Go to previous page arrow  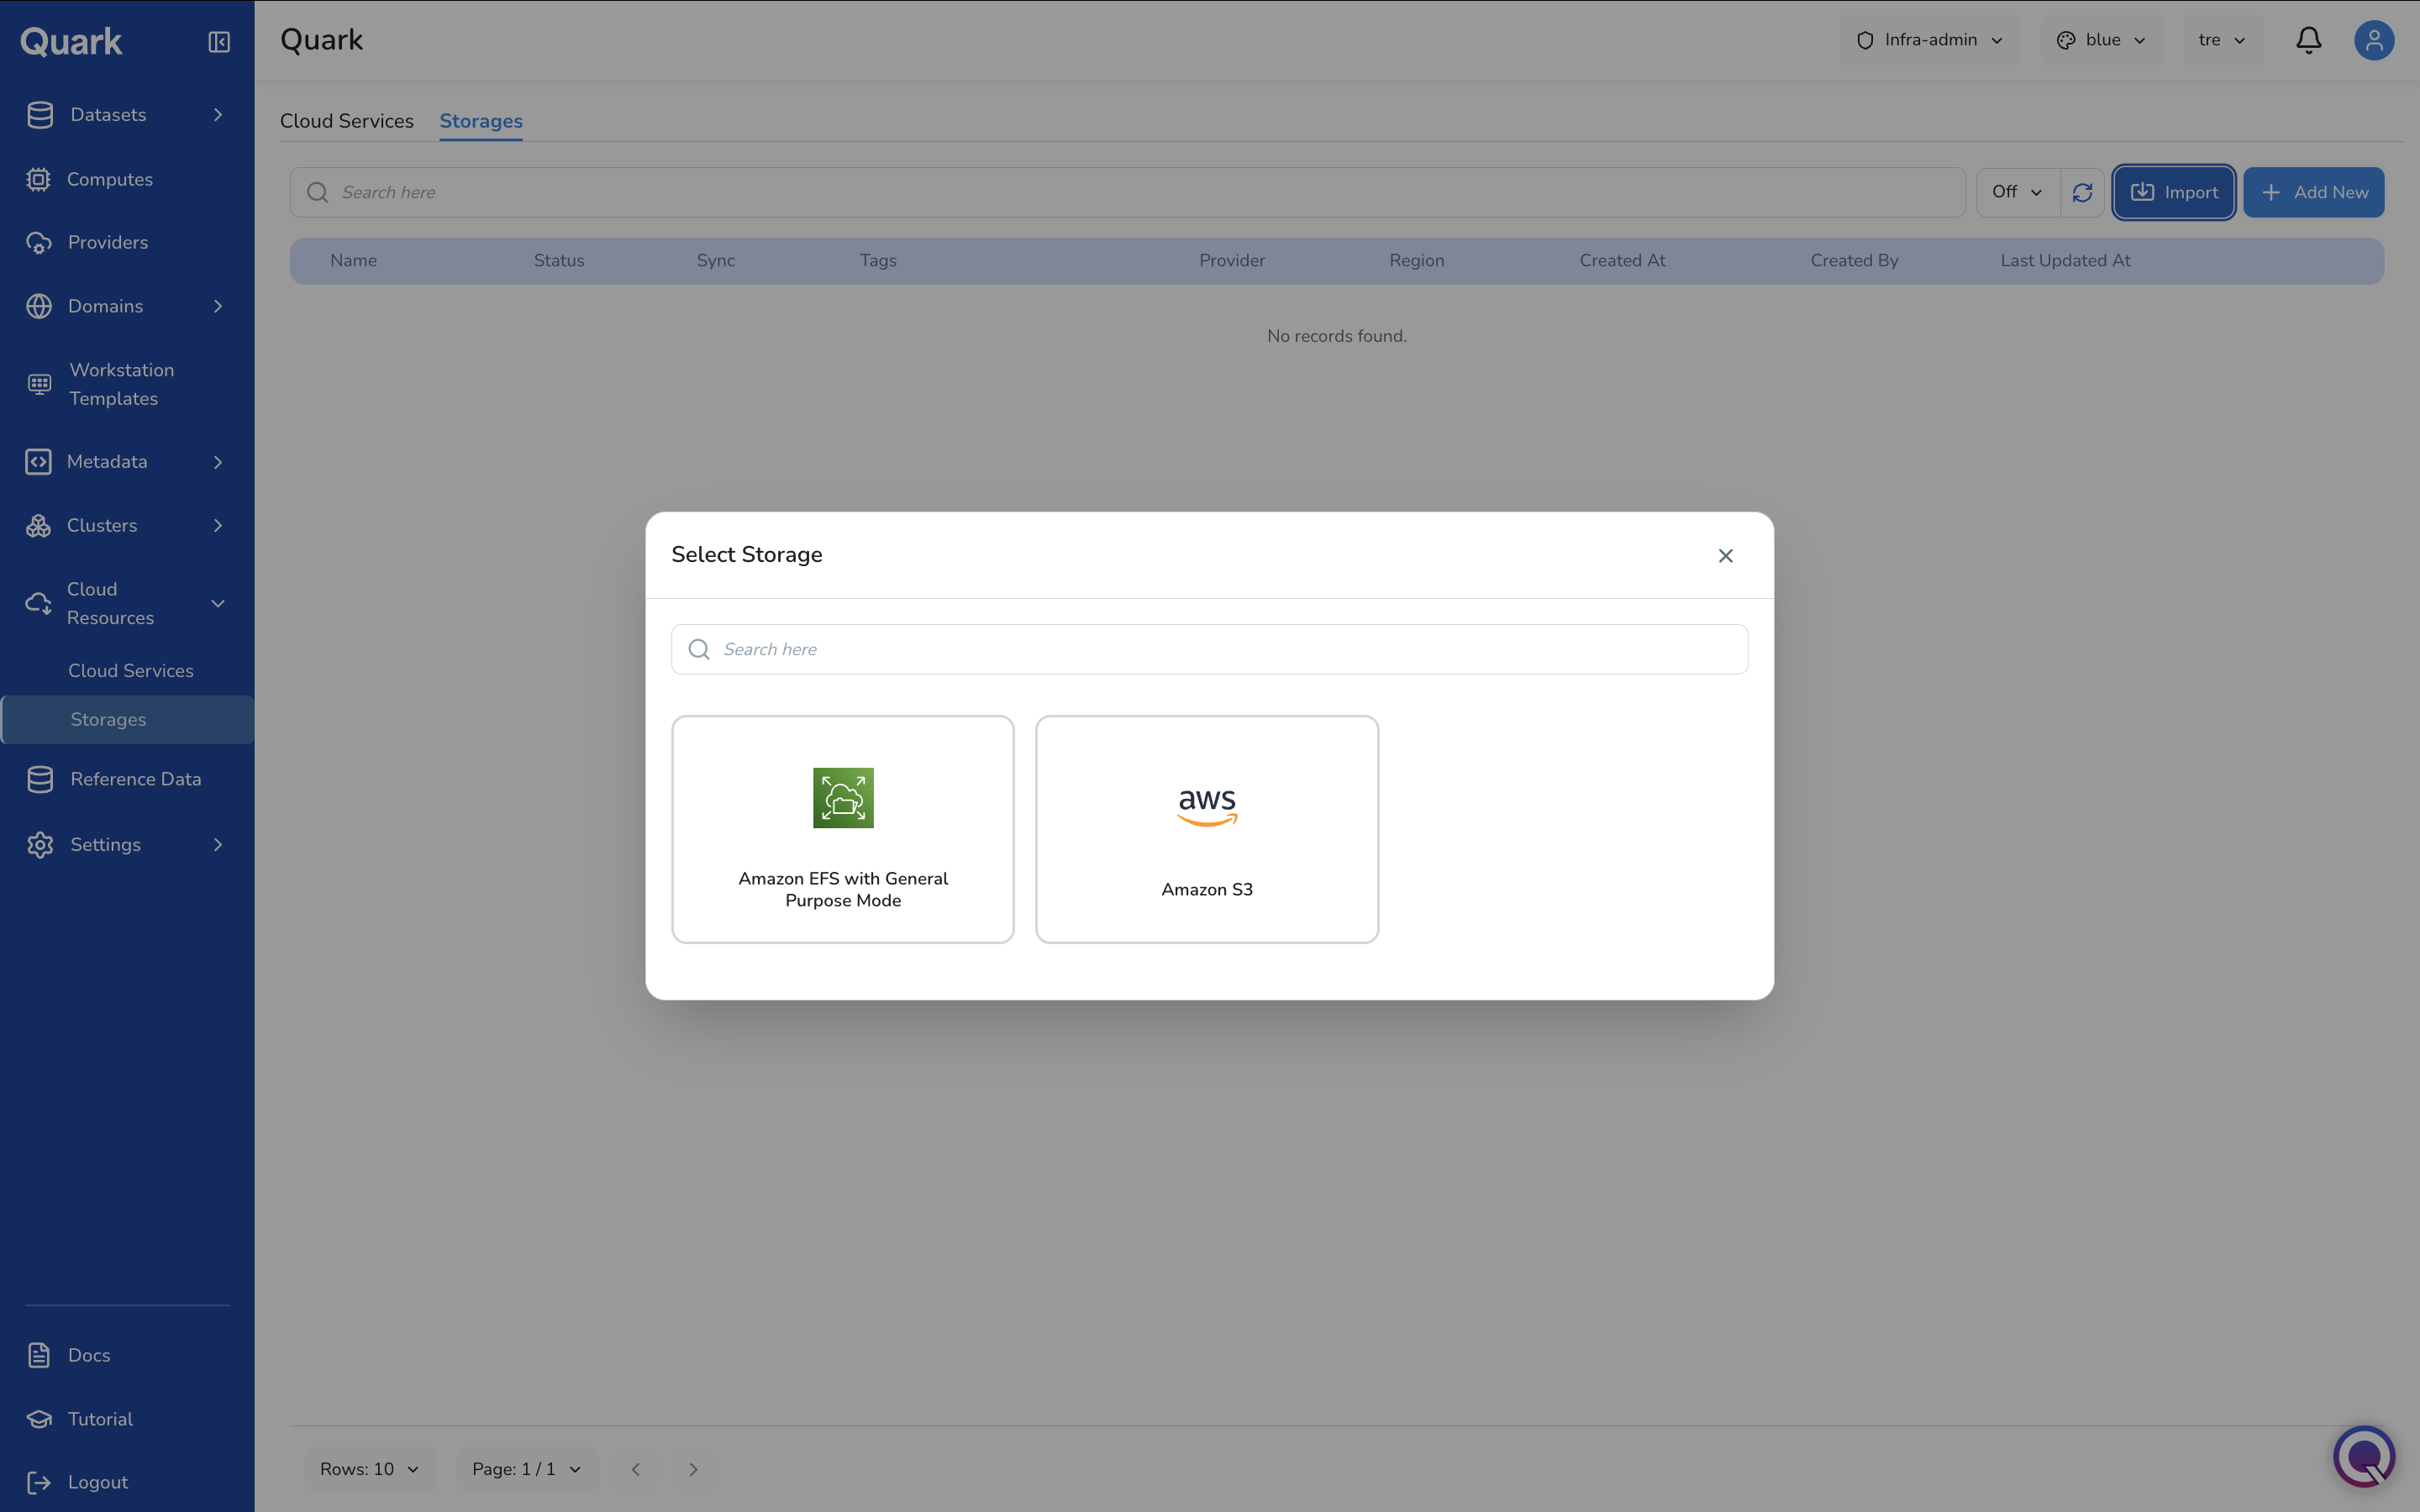[635, 1469]
